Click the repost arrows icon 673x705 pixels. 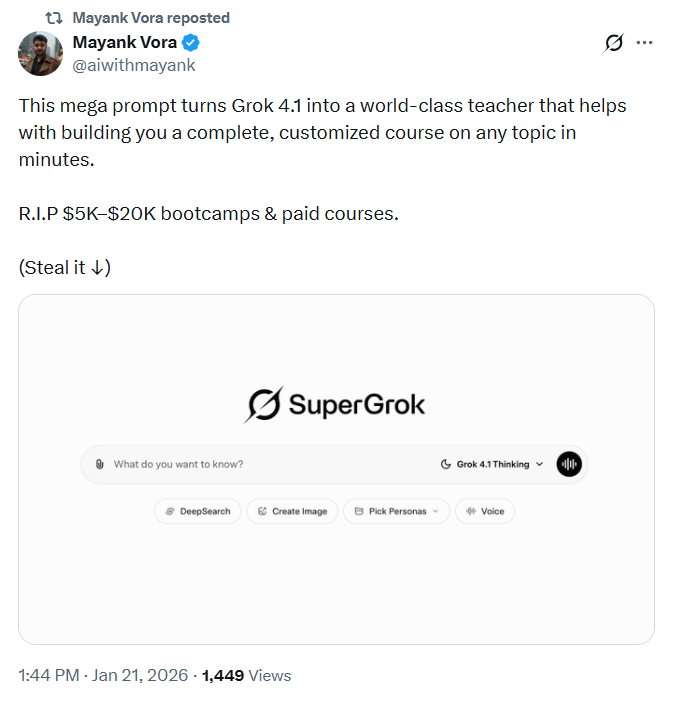point(53,18)
